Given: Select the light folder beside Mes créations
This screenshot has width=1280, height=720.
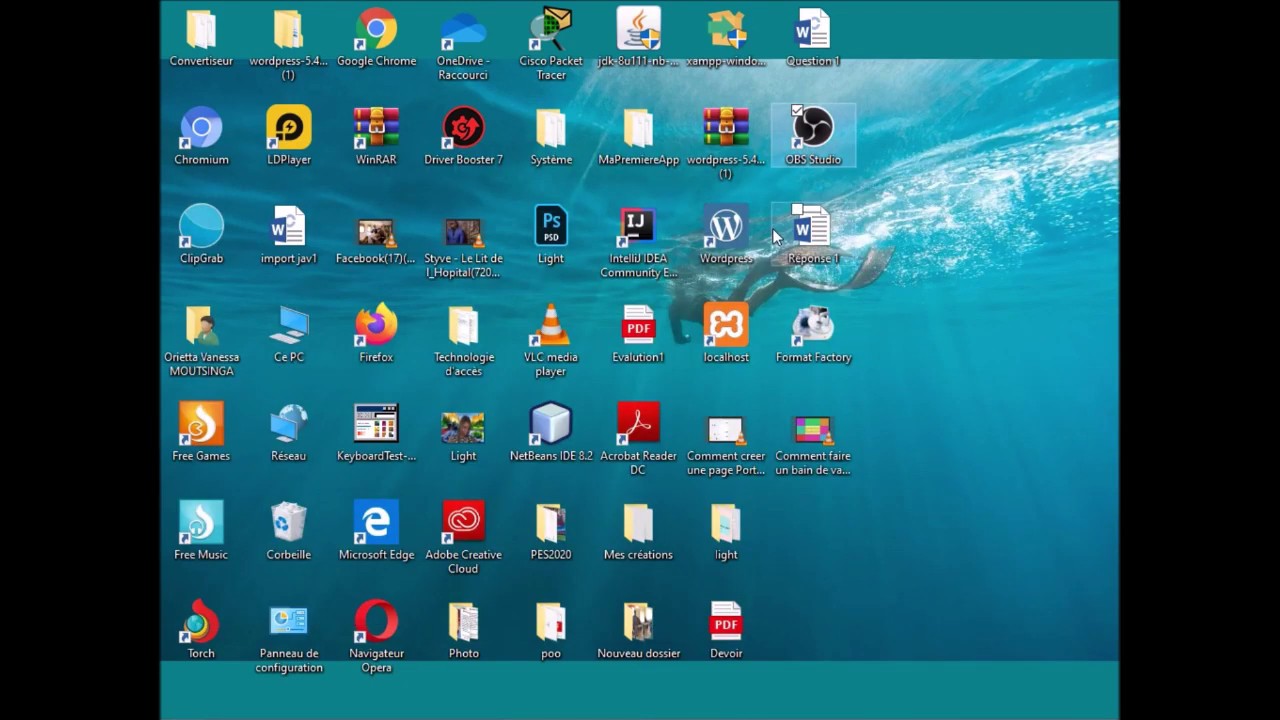Looking at the screenshot, I should point(726,523).
